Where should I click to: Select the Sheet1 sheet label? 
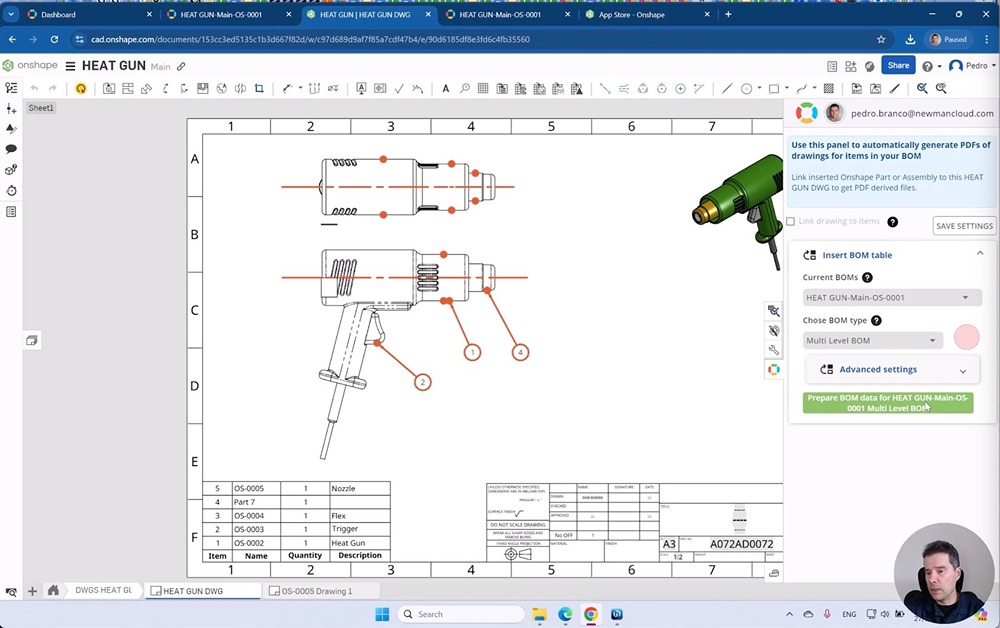(41, 108)
